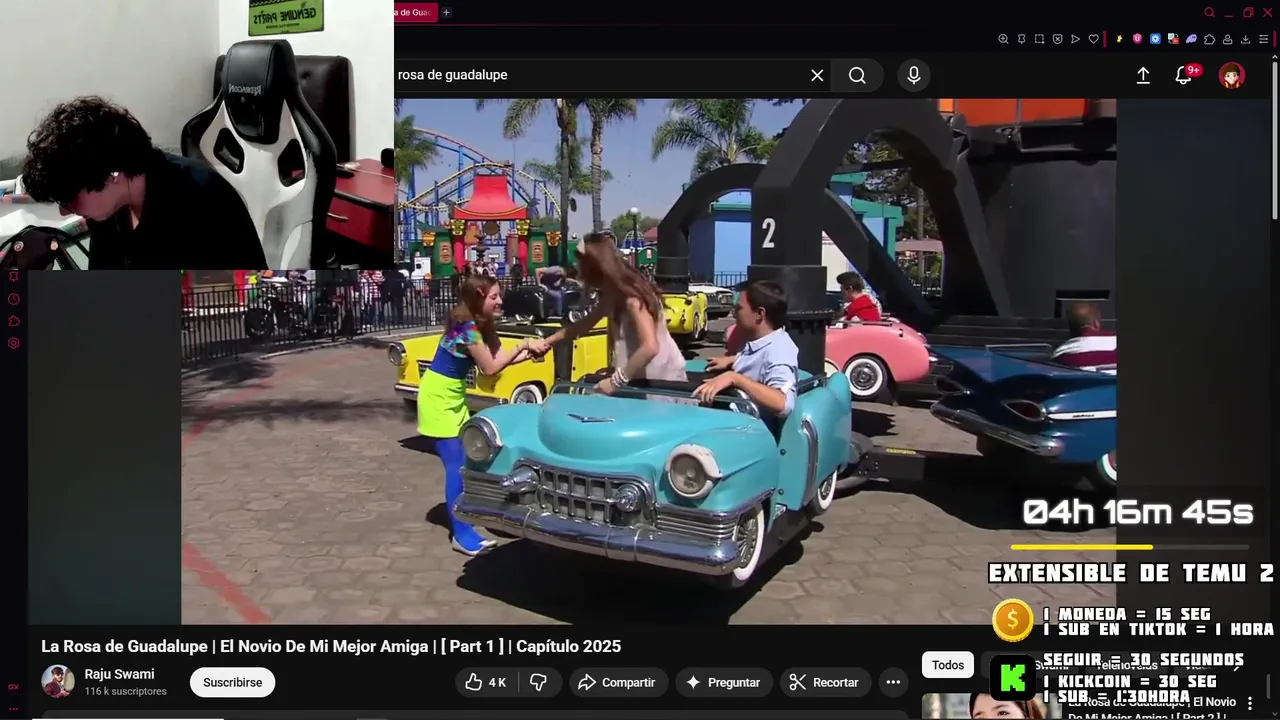Select the Todos filter chip
Screen dimensions: 1280x720
(x=948, y=665)
